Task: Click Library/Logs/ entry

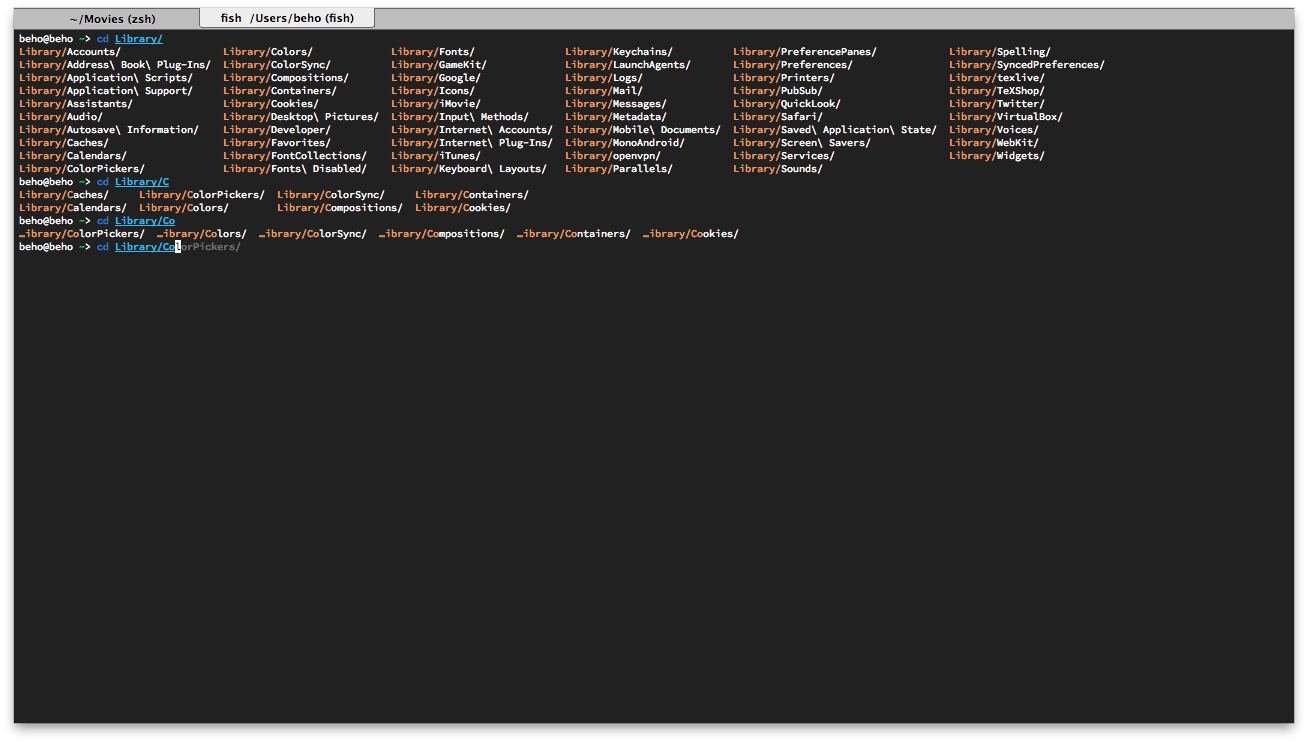Action: coord(604,78)
